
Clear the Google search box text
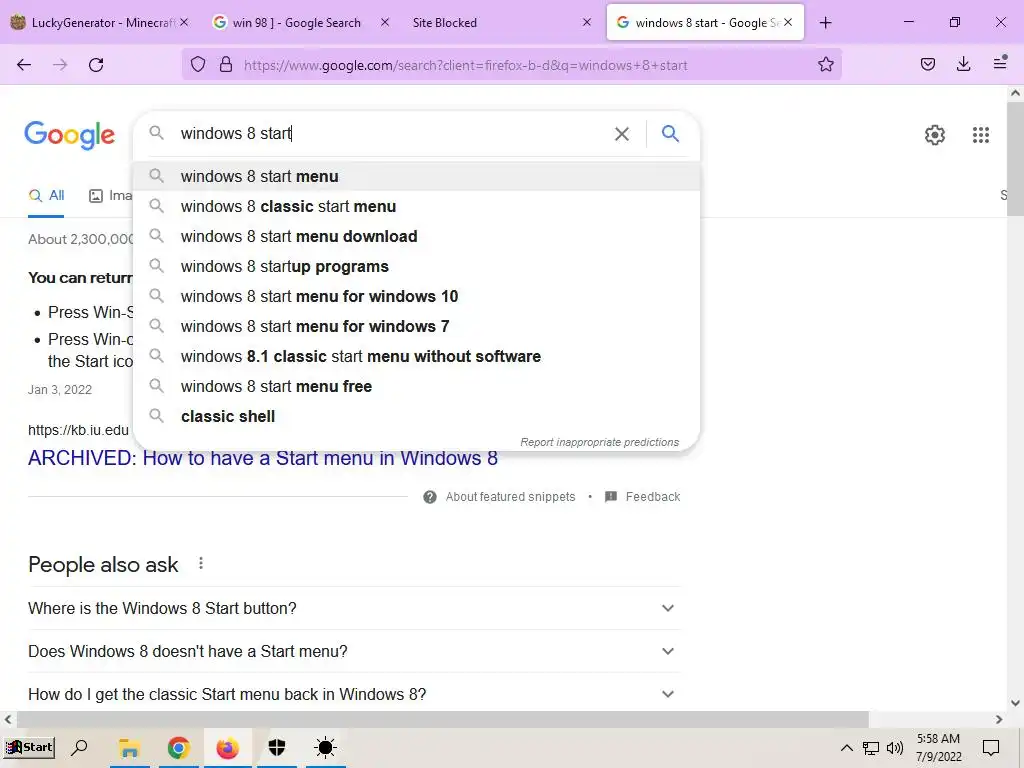(x=622, y=134)
